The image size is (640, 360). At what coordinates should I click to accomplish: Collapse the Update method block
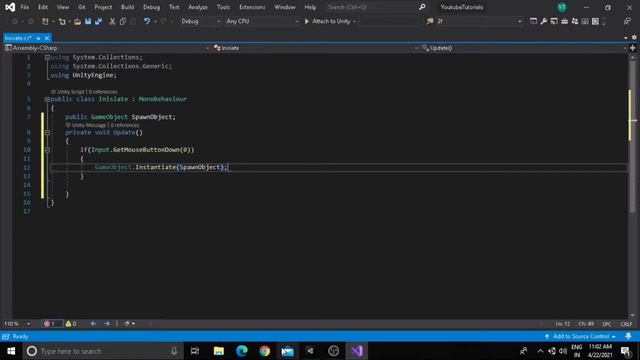coord(47,133)
